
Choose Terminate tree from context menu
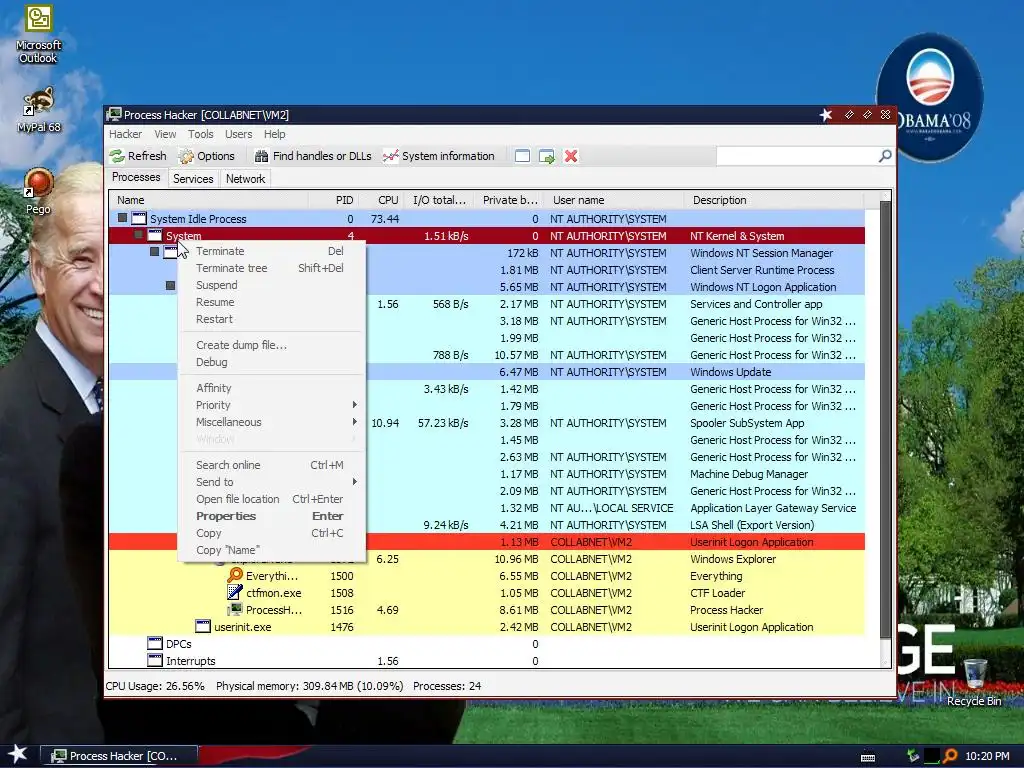click(271, 268)
